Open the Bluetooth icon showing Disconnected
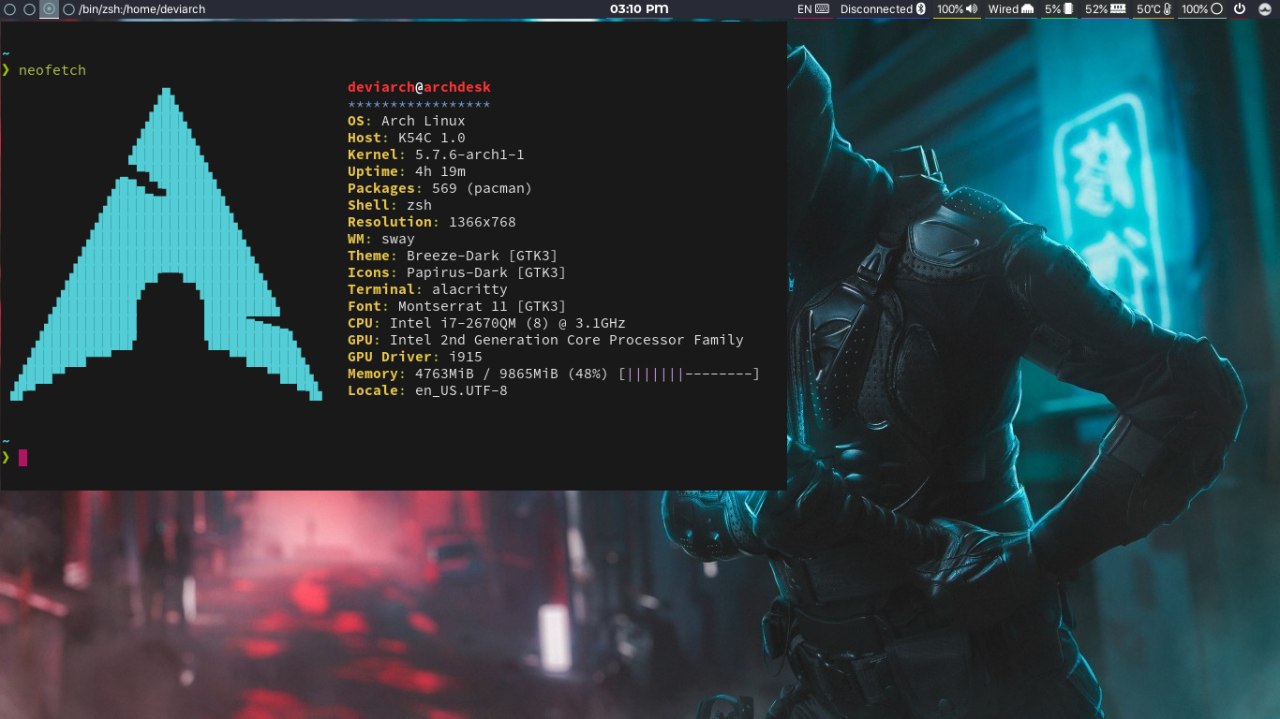The height and width of the screenshot is (719, 1280). coord(921,9)
